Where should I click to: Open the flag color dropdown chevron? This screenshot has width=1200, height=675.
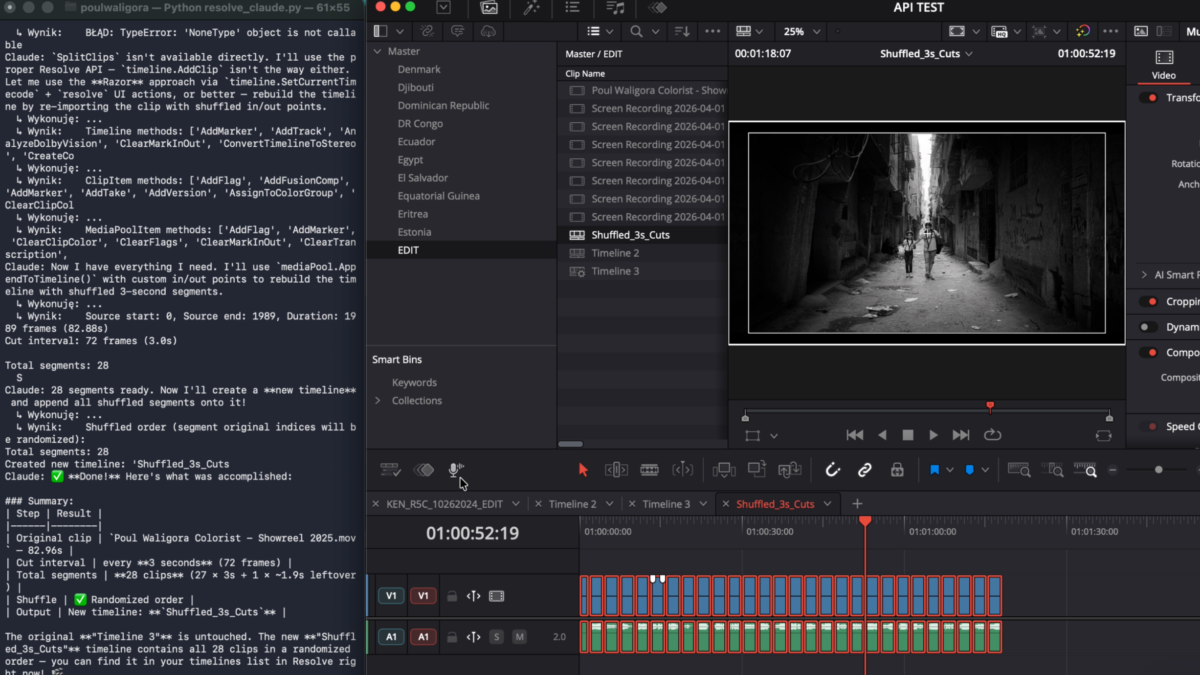pyautogui.click(x=951, y=469)
